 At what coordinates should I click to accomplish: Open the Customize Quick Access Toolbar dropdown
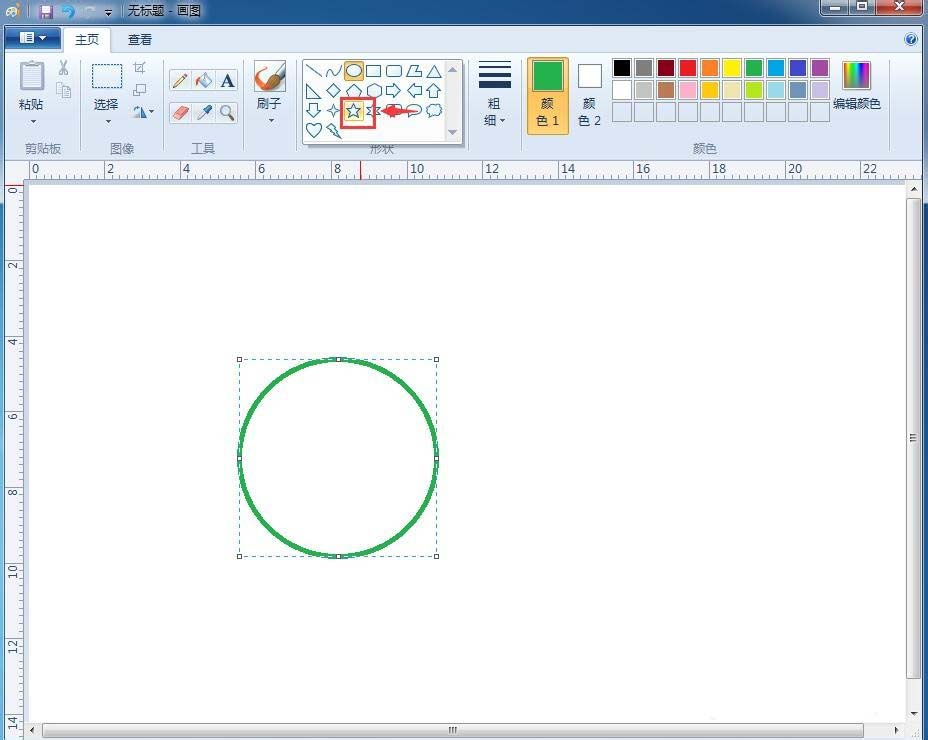(x=108, y=12)
